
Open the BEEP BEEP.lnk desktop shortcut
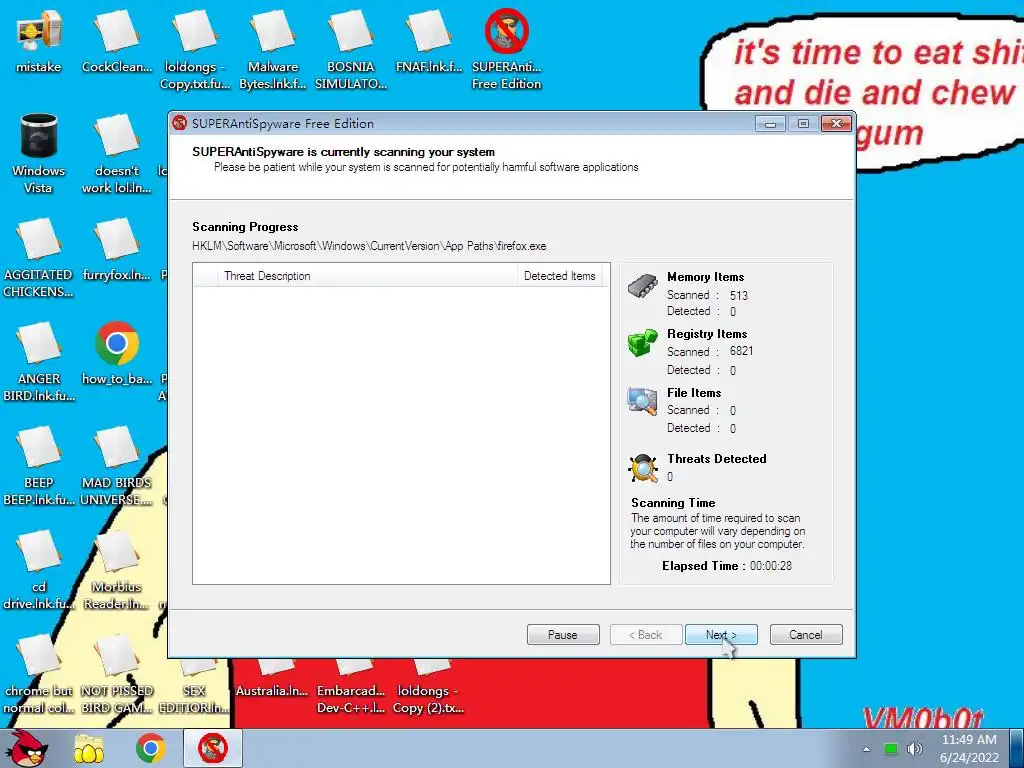(39, 466)
